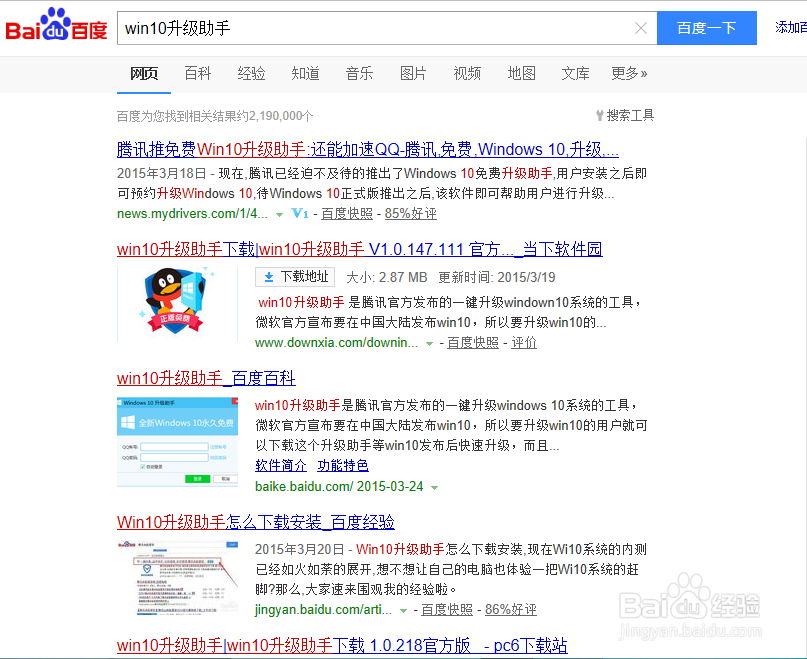Screen dimensions: 807x659
Task: Open 搜索工具 search tools
Action: (624, 115)
